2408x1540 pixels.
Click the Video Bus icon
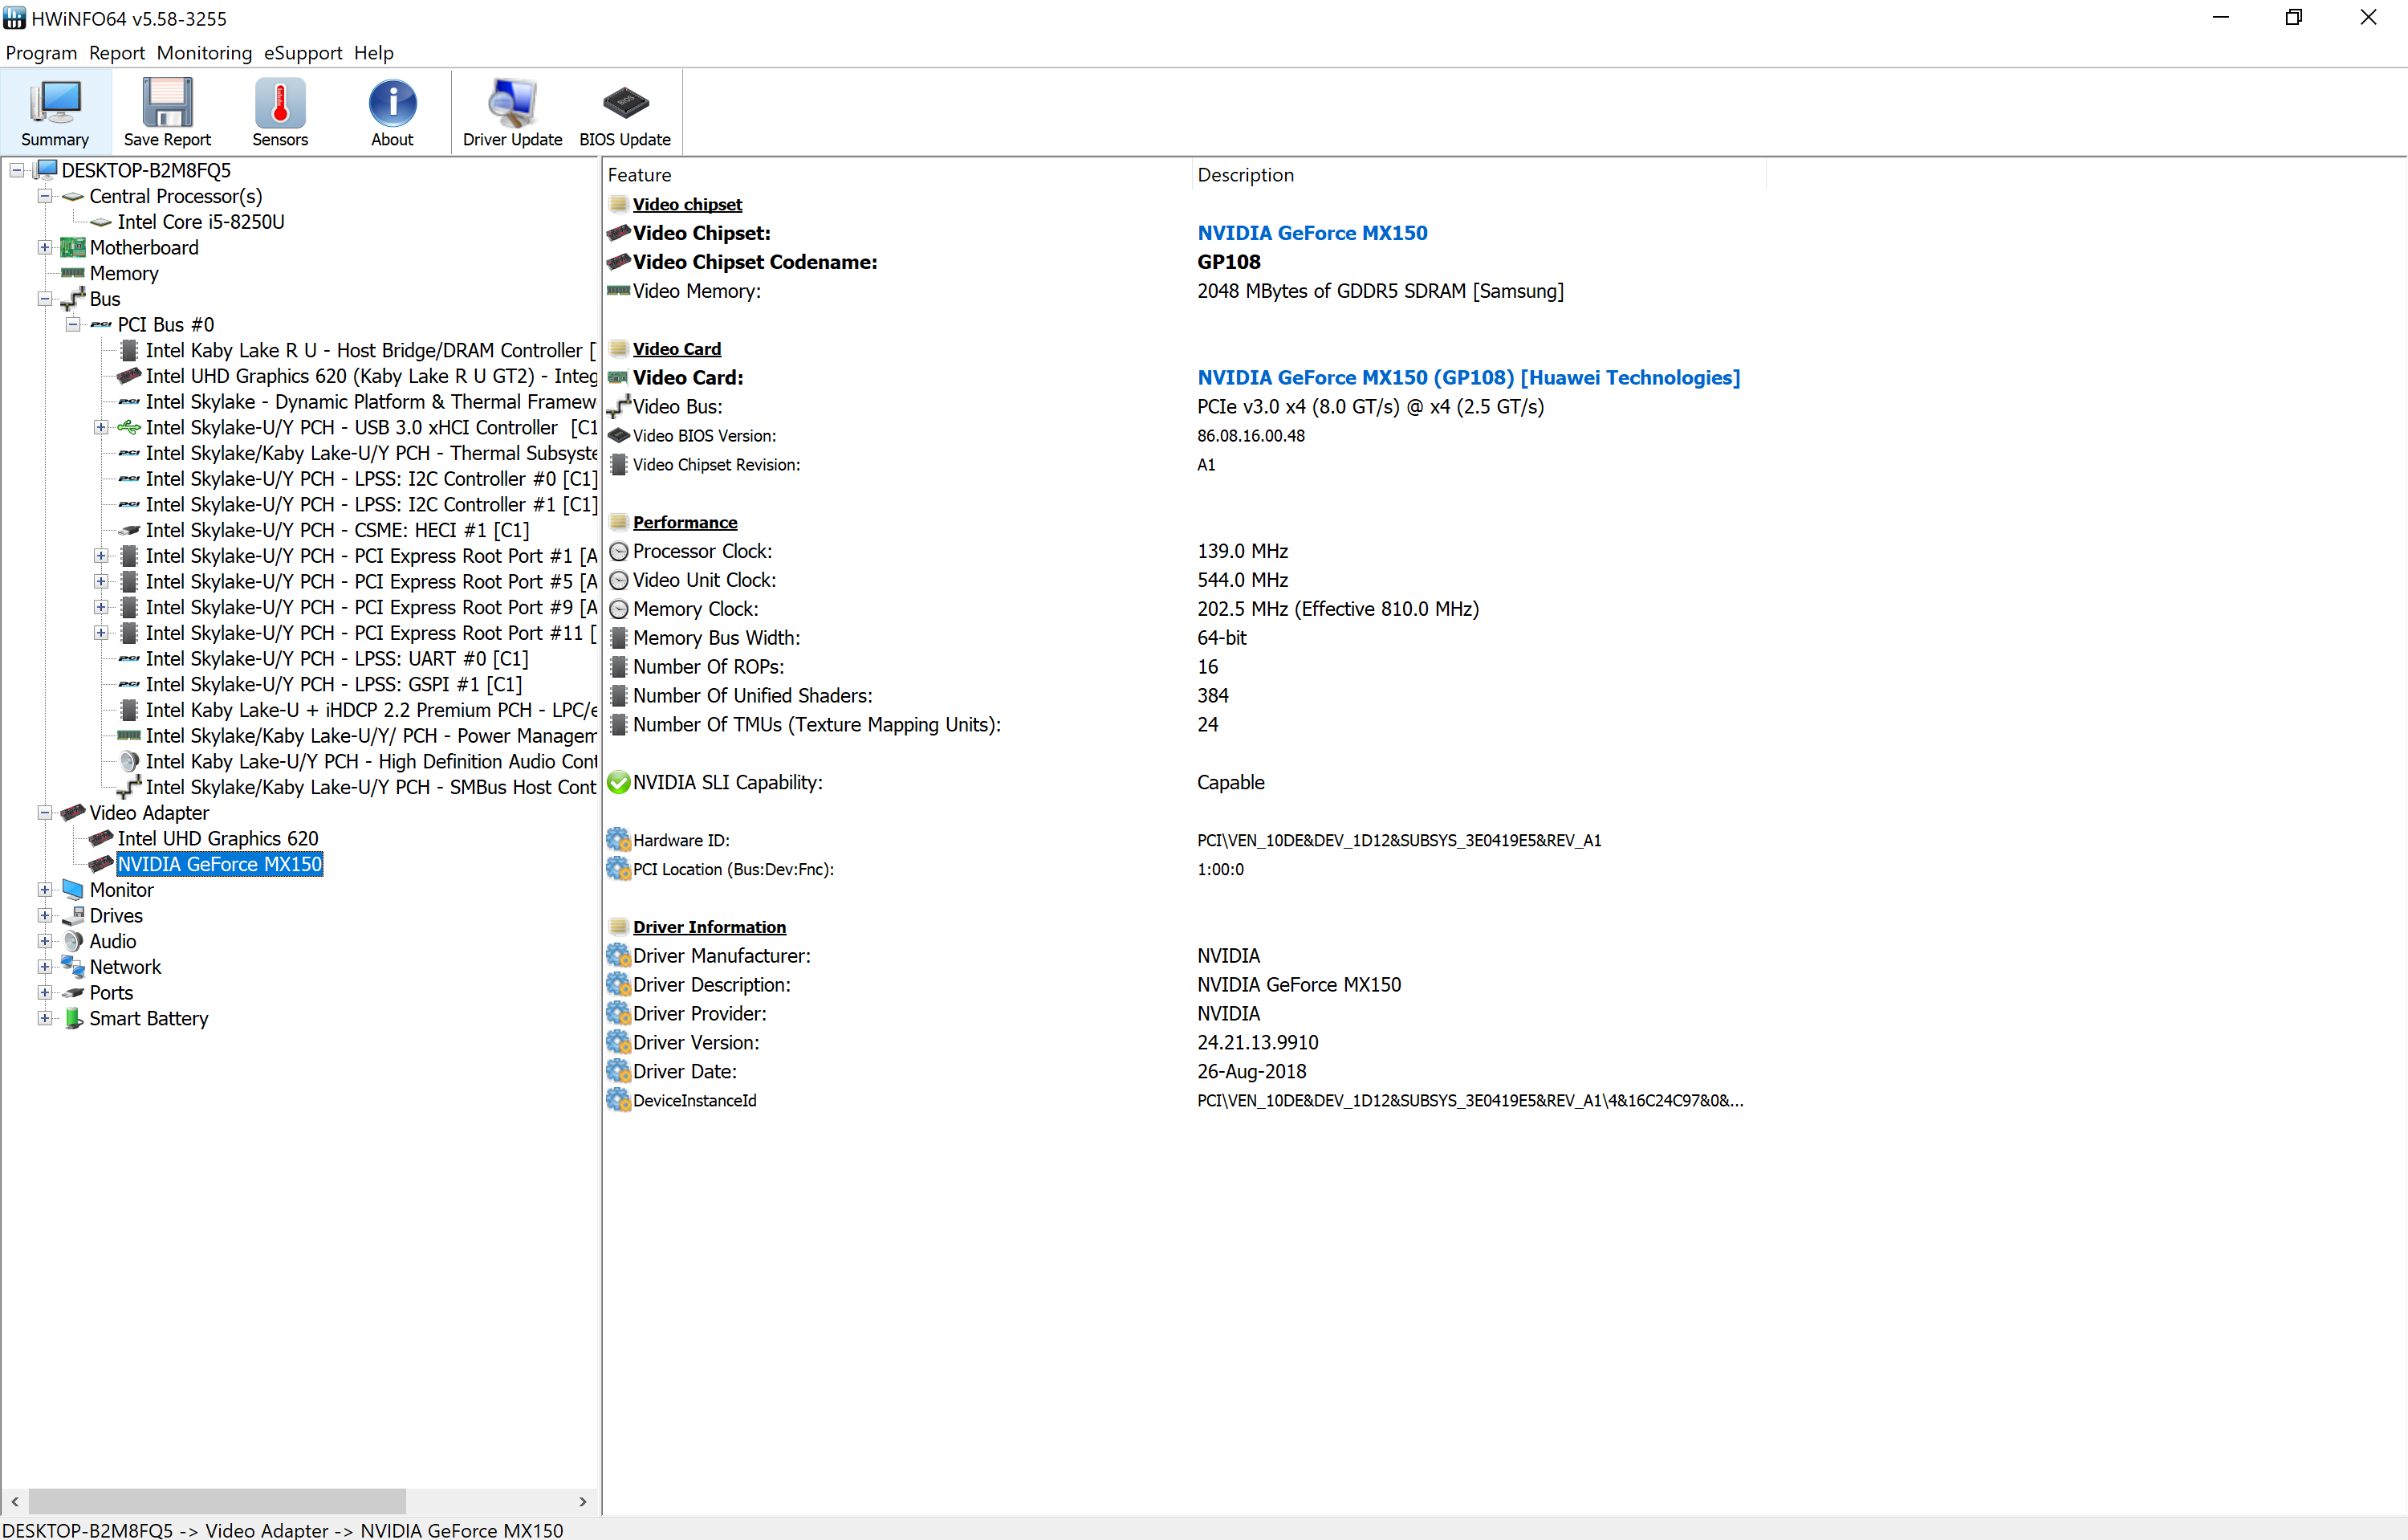tap(619, 406)
